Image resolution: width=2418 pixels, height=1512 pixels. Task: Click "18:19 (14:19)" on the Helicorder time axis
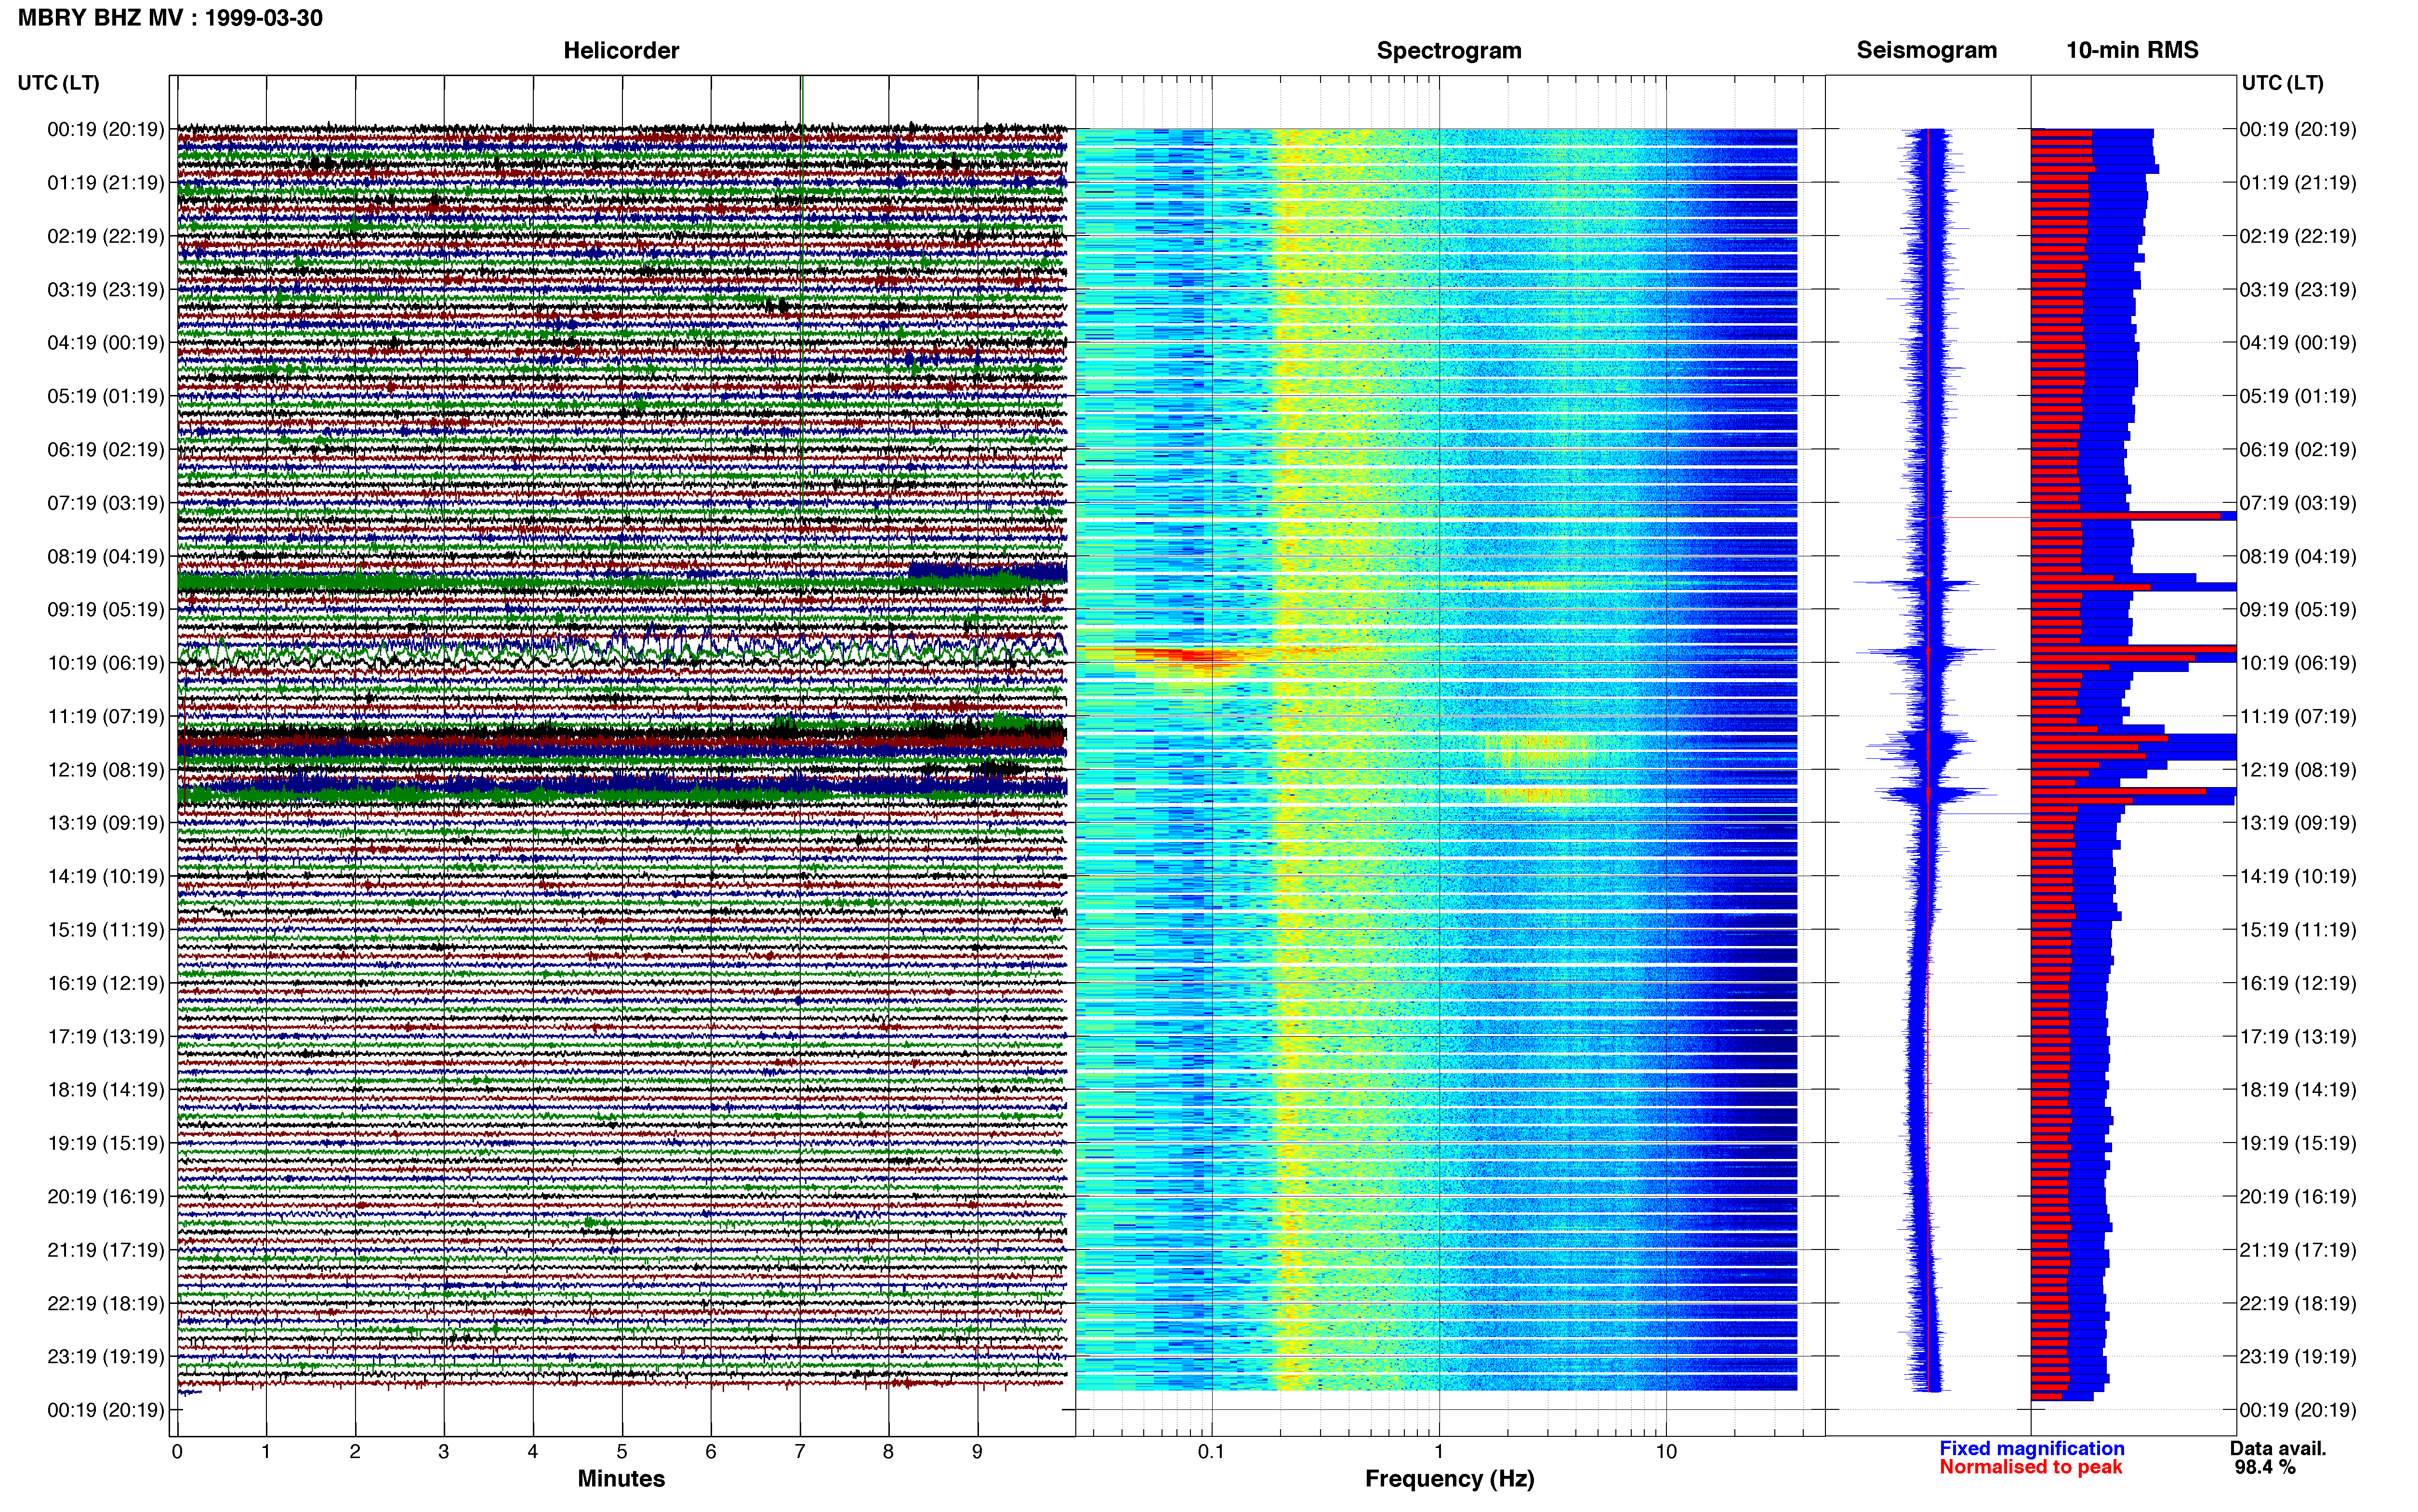[x=105, y=1090]
